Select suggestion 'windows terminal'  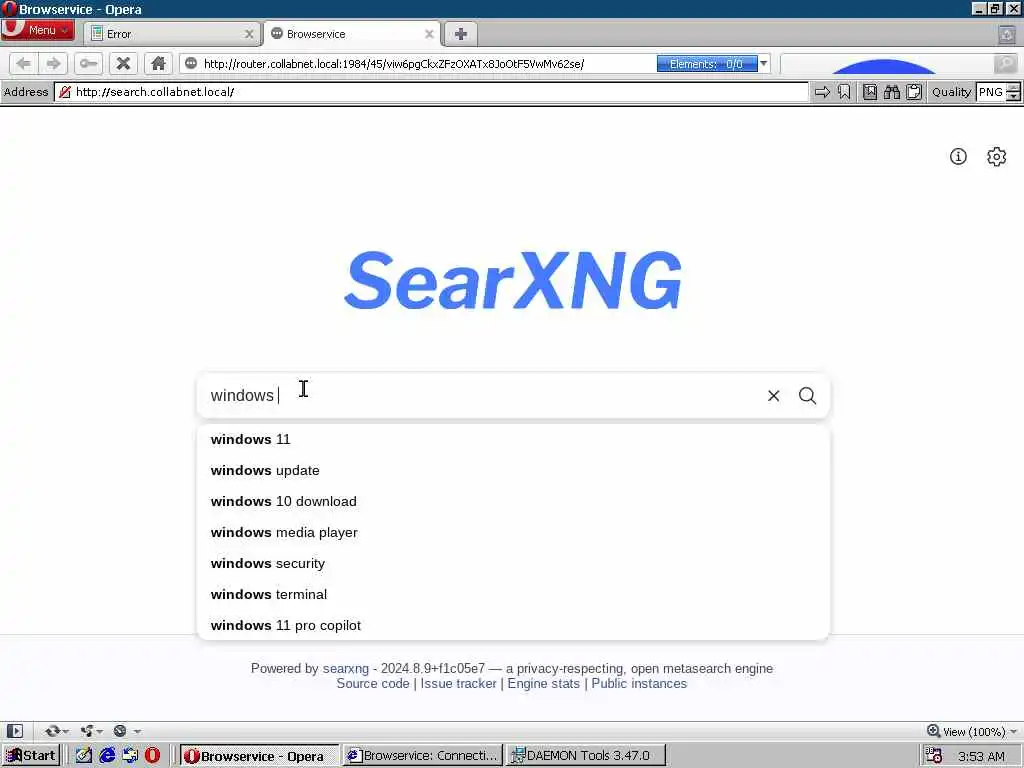(x=513, y=594)
